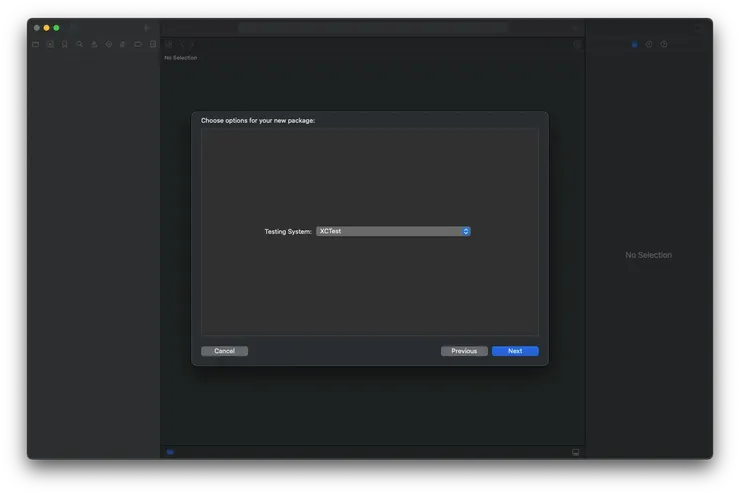740x495 pixels.
Task: Click the blue tag icon in bottom bar
Action: (x=170, y=452)
